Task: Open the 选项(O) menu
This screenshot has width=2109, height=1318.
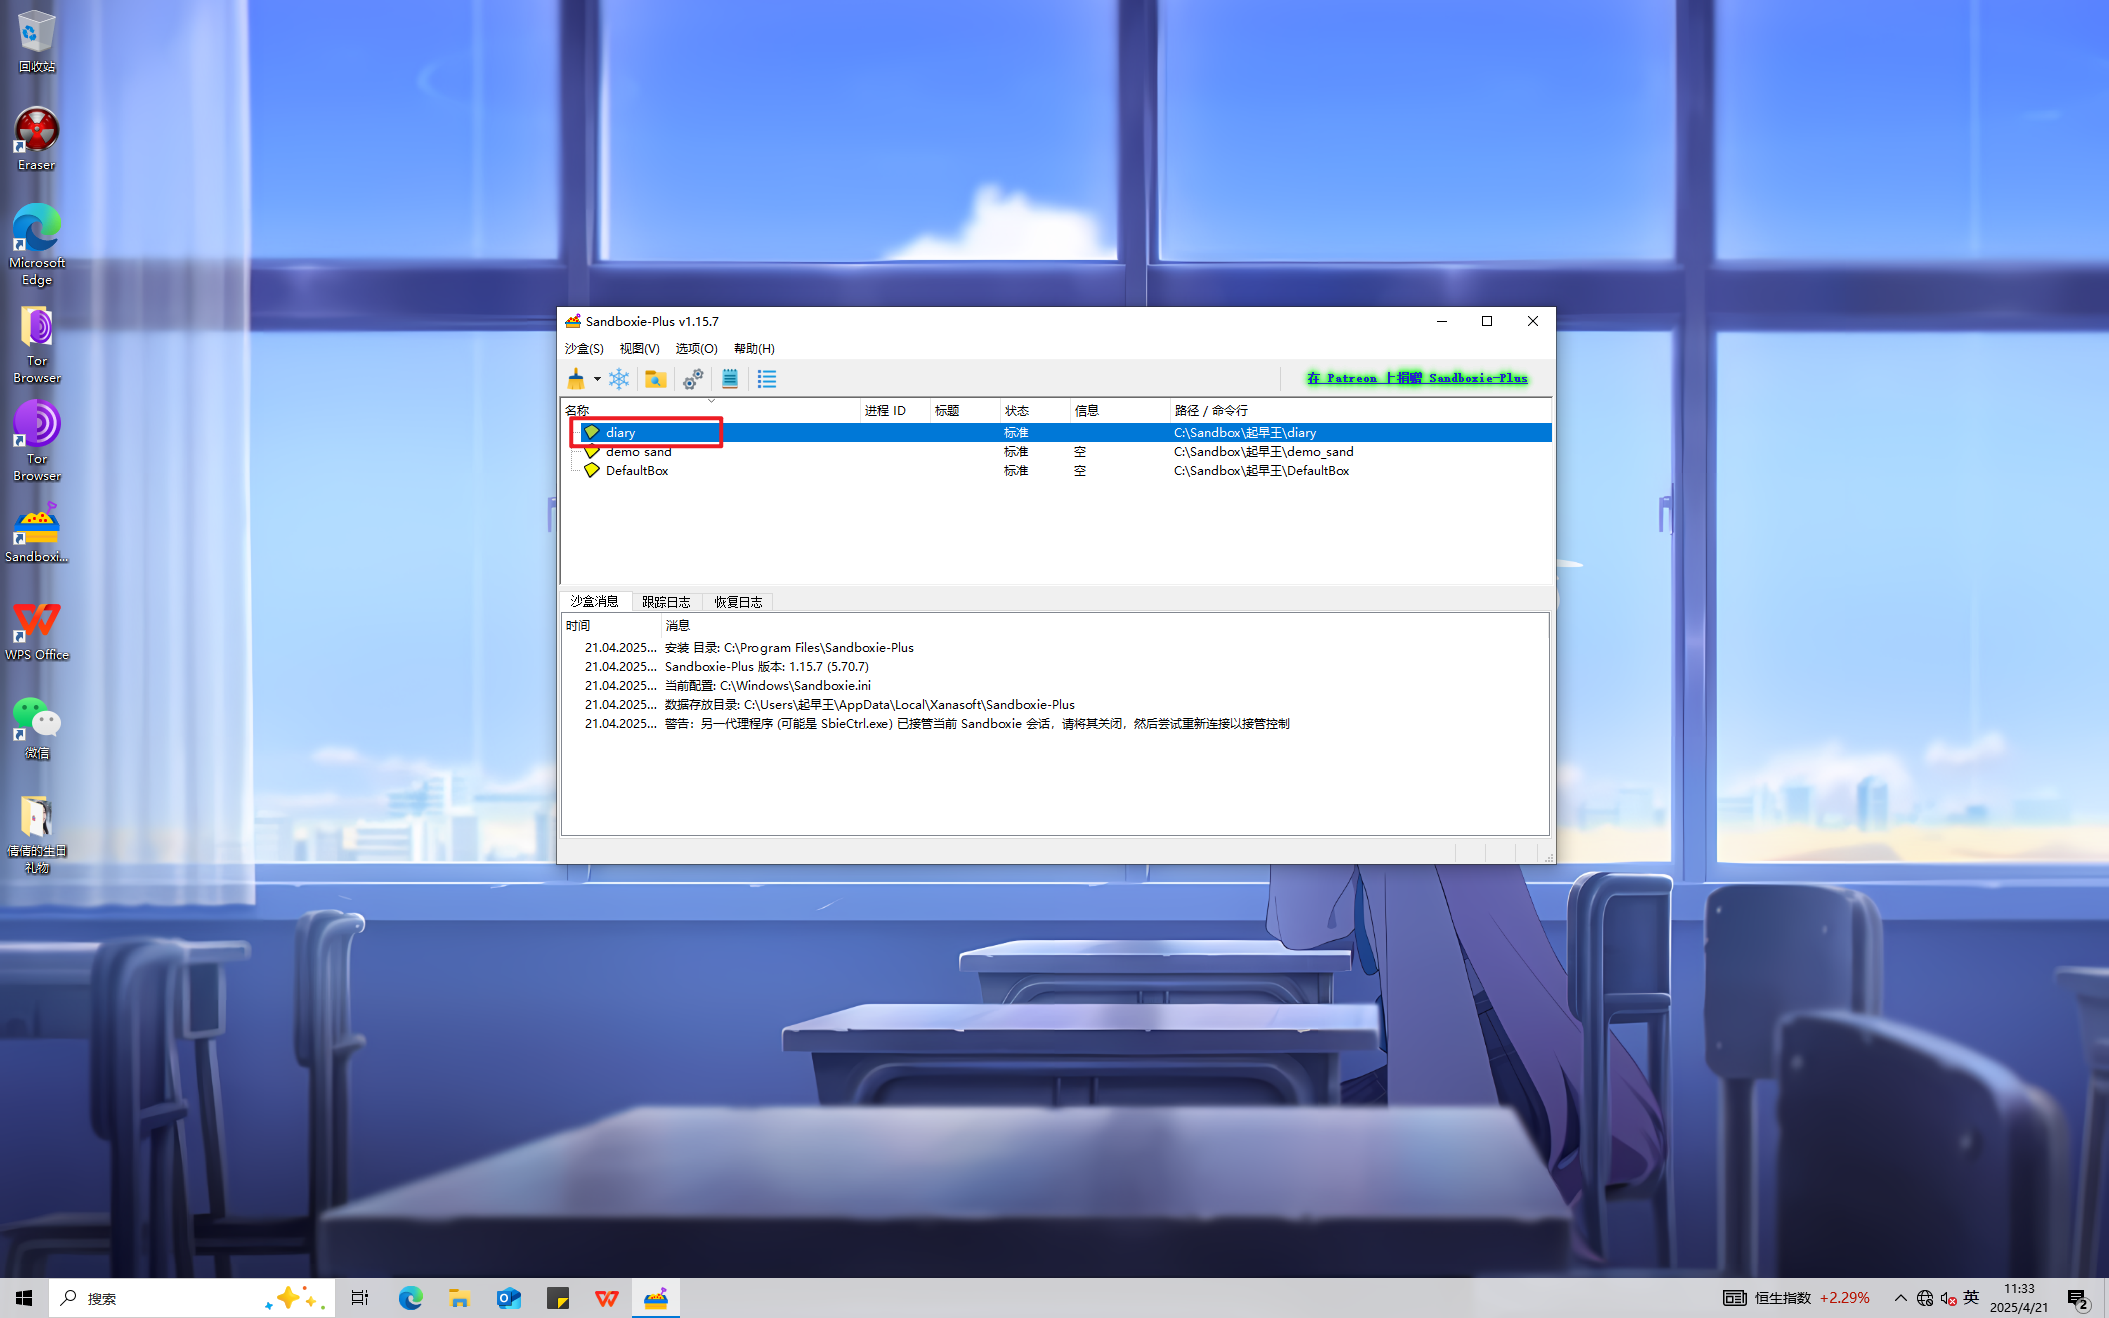Action: 696,349
